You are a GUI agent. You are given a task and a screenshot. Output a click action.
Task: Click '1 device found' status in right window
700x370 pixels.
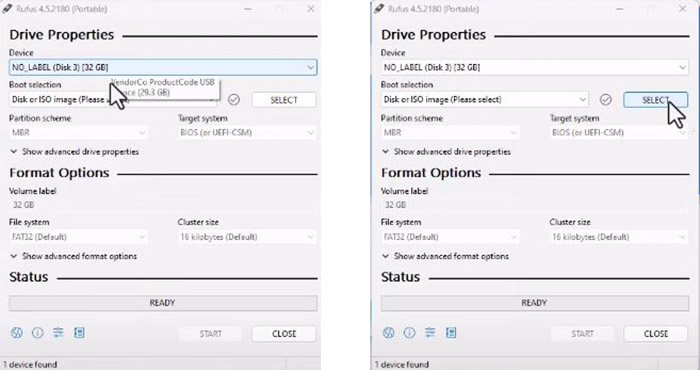(401, 365)
